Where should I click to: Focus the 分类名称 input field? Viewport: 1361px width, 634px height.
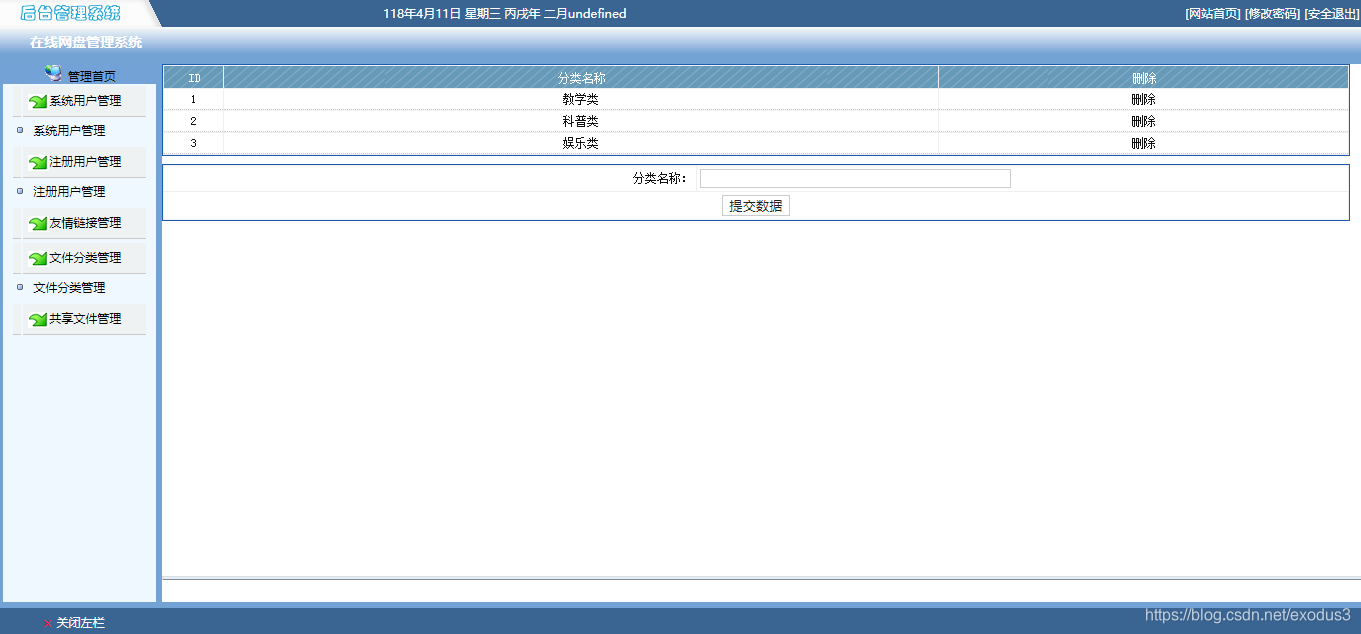[x=855, y=179]
